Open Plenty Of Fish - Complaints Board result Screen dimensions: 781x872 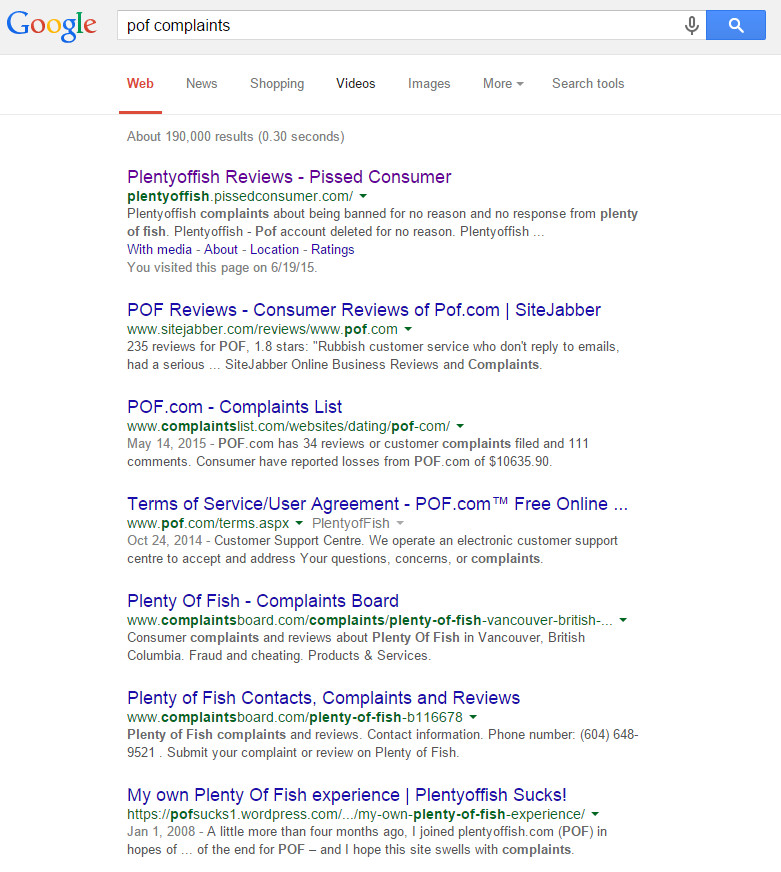(263, 601)
